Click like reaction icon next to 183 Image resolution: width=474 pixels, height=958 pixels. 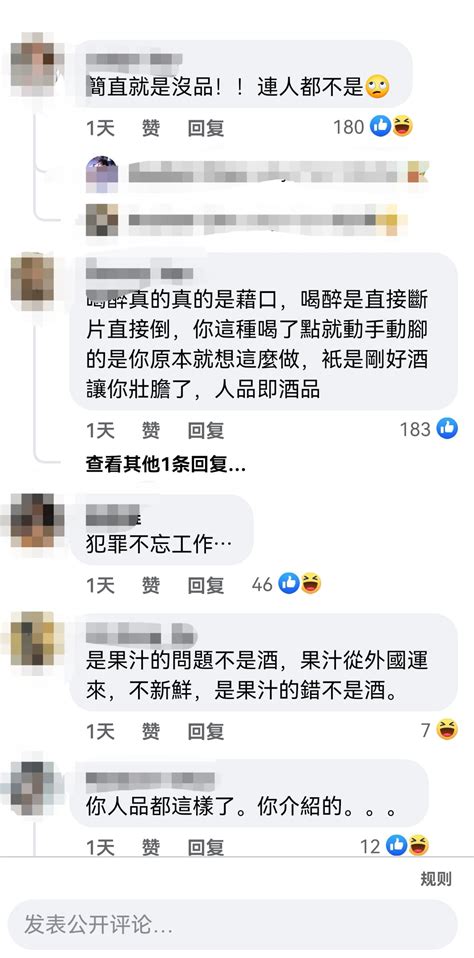click(x=447, y=429)
